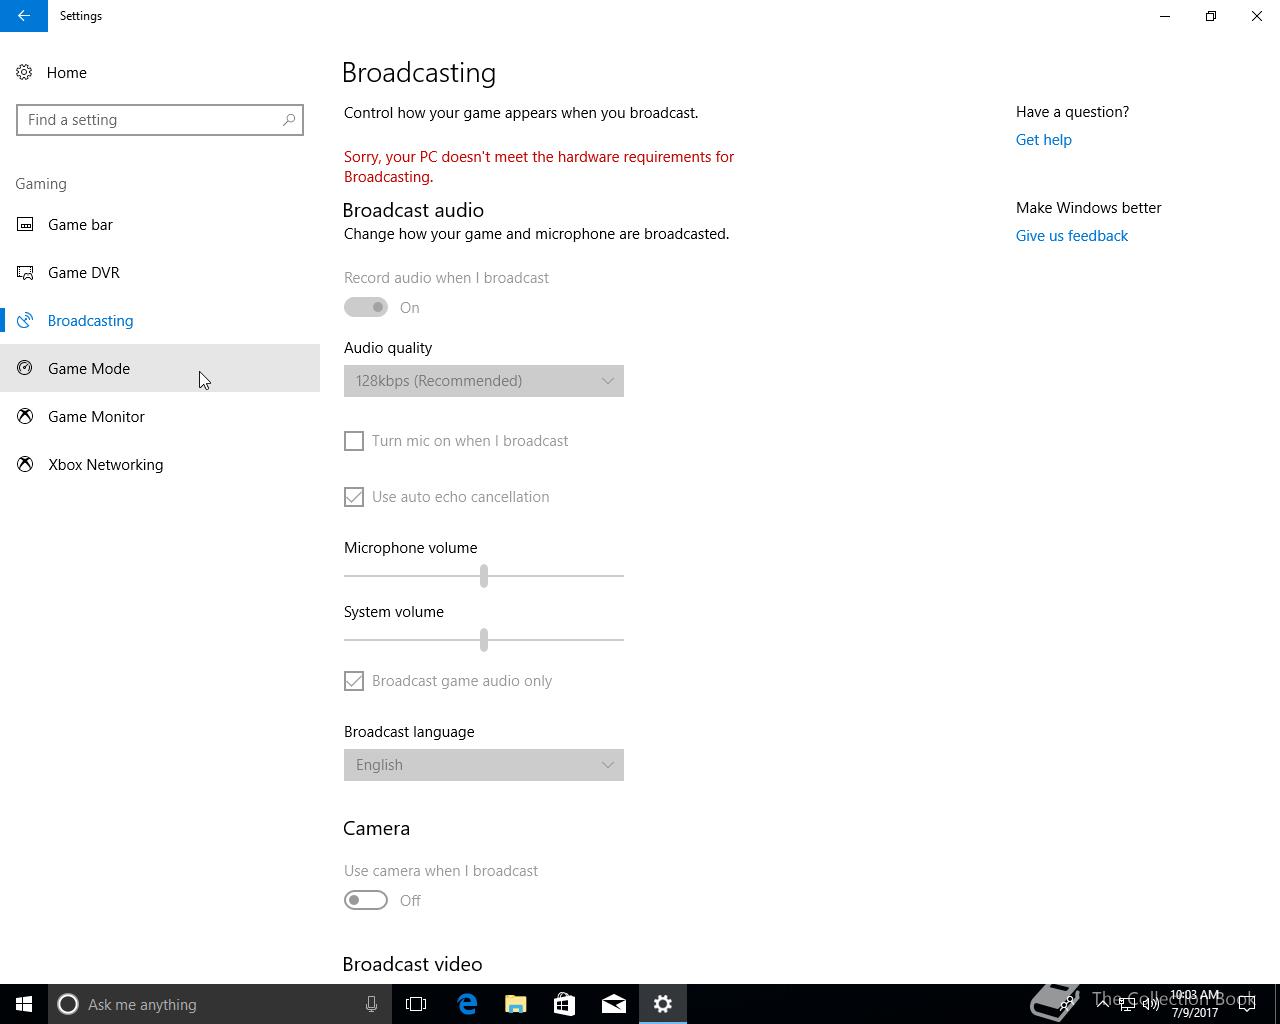Open Task View from the taskbar
The width and height of the screenshot is (1280, 1024).
[x=416, y=1004]
